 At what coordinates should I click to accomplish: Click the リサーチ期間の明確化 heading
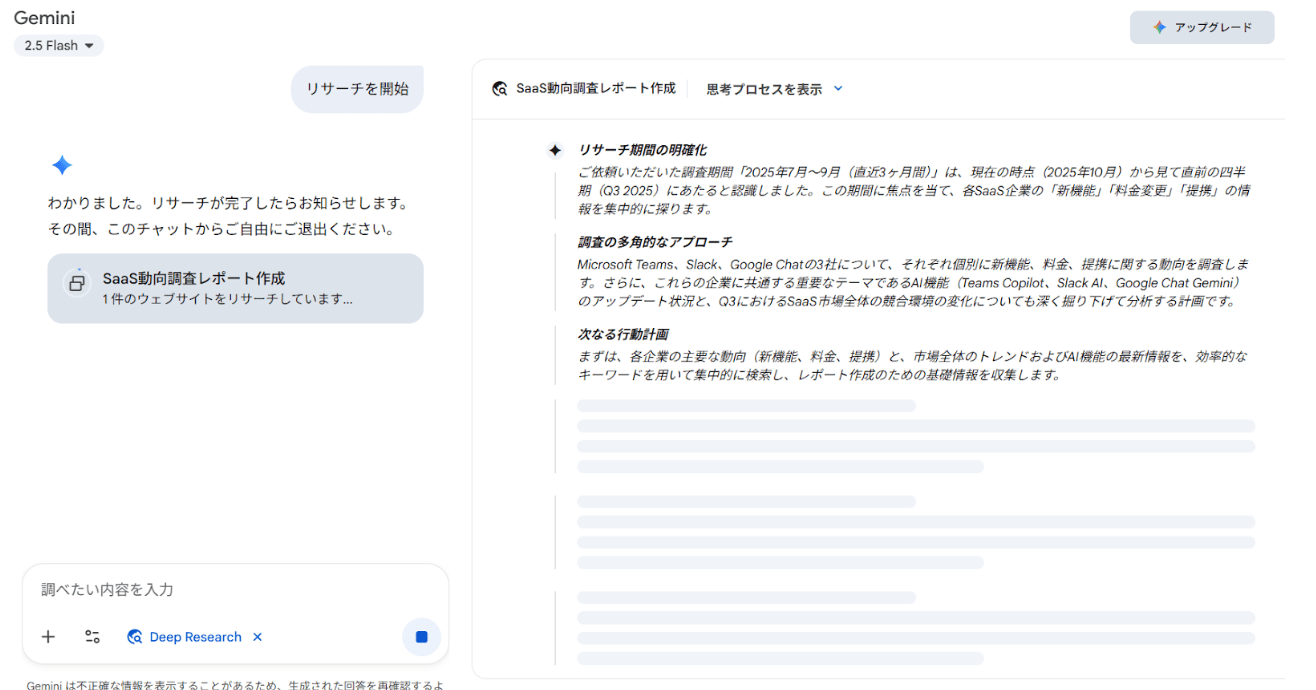click(x=642, y=150)
